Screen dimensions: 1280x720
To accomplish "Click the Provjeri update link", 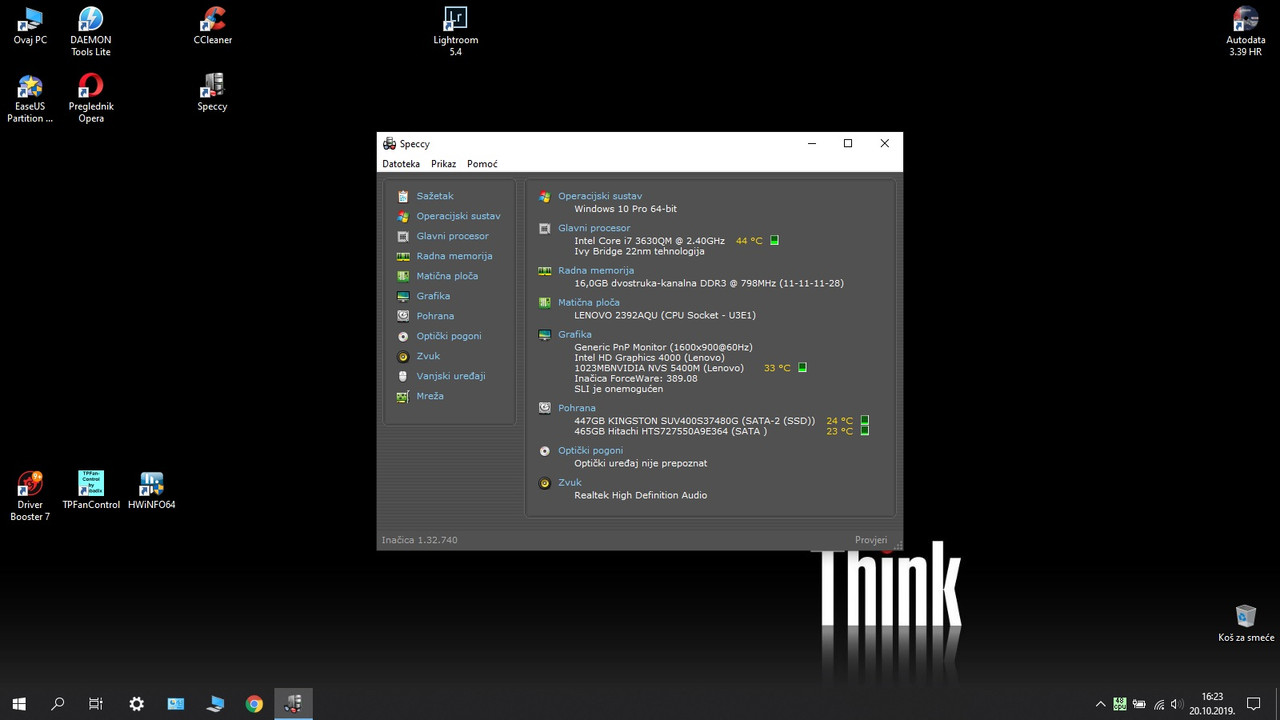I will coord(871,540).
